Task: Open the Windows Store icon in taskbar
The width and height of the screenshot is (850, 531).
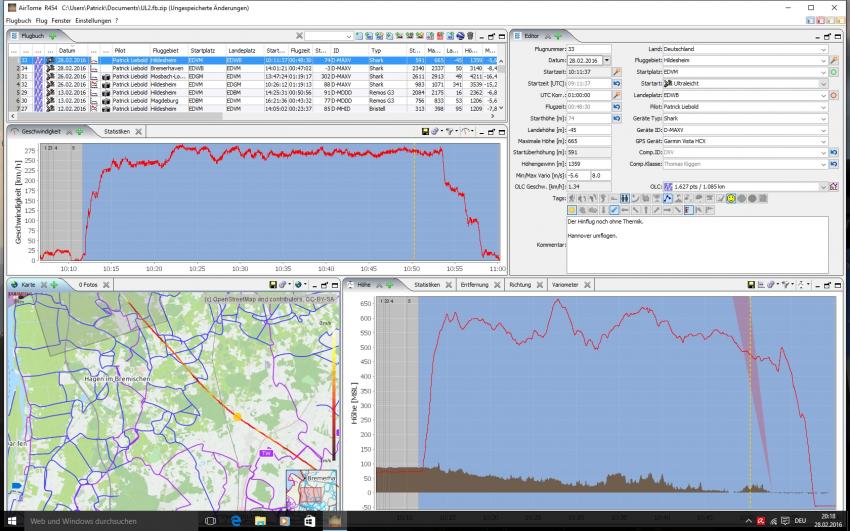Action: [x=309, y=521]
